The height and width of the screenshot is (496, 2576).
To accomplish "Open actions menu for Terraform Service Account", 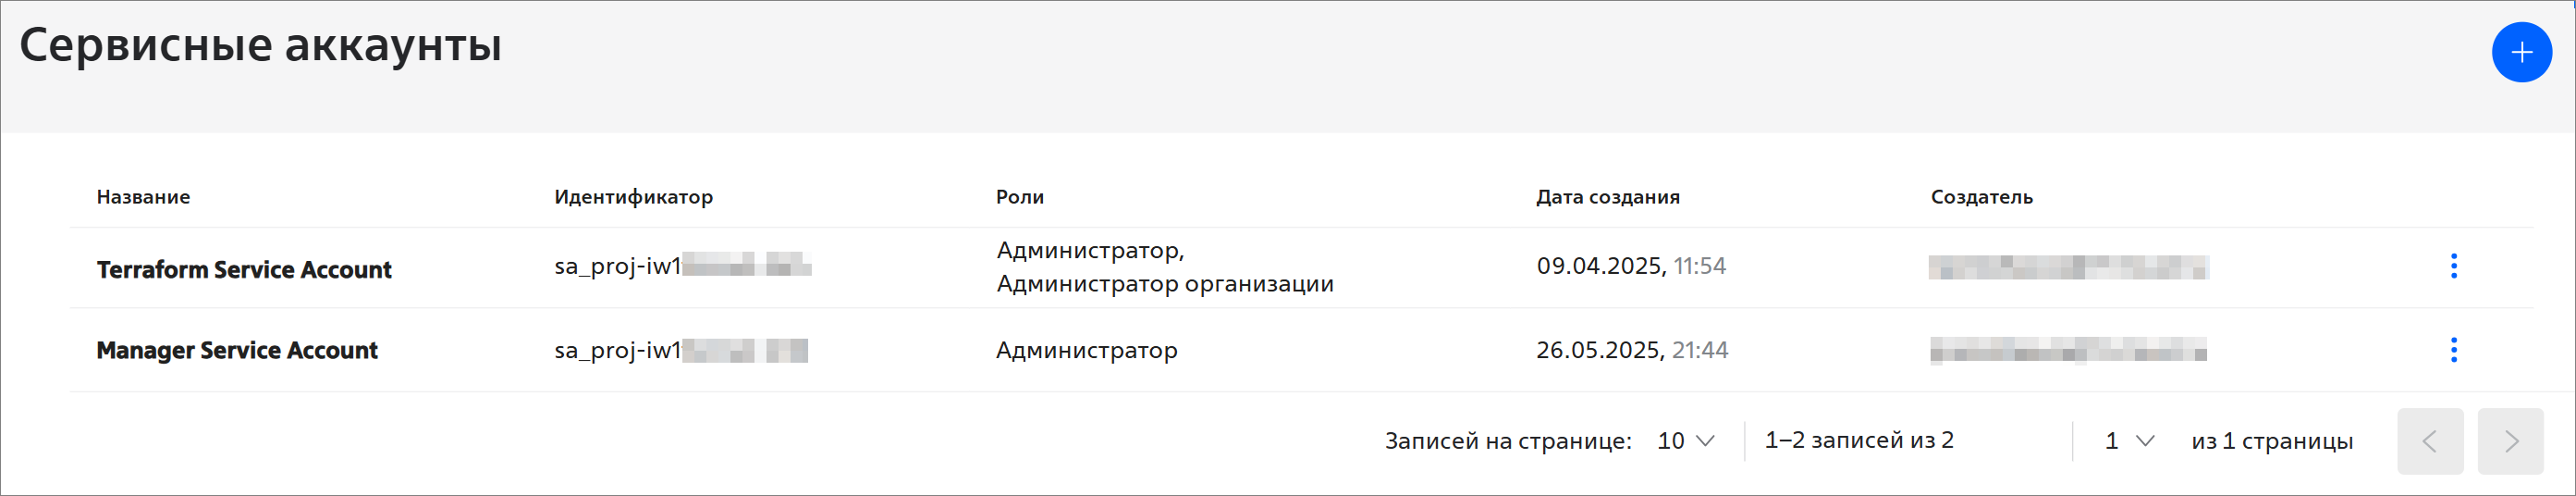I will [x=2453, y=266].
